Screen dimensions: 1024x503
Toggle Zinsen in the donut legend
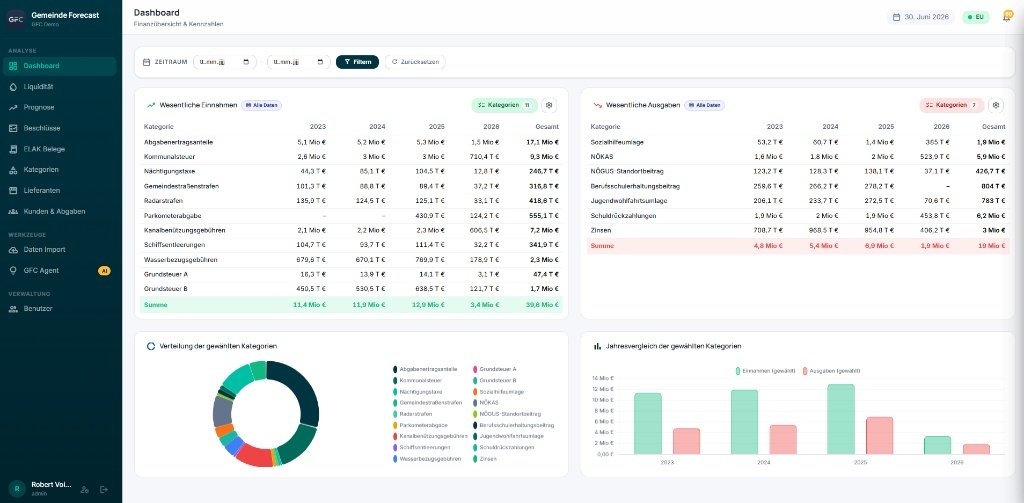(484, 459)
